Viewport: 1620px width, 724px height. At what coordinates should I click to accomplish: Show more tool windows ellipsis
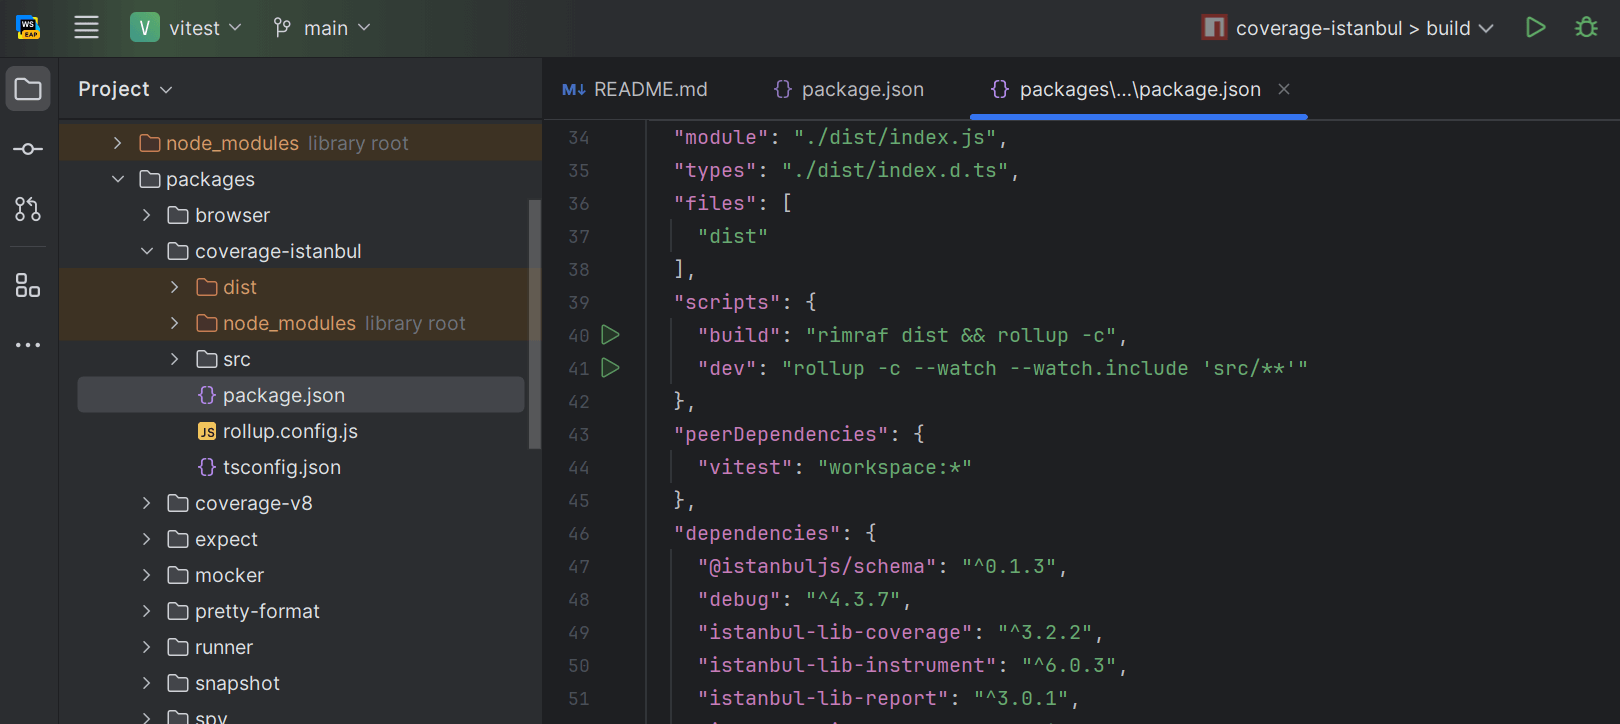pyautogui.click(x=28, y=345)
